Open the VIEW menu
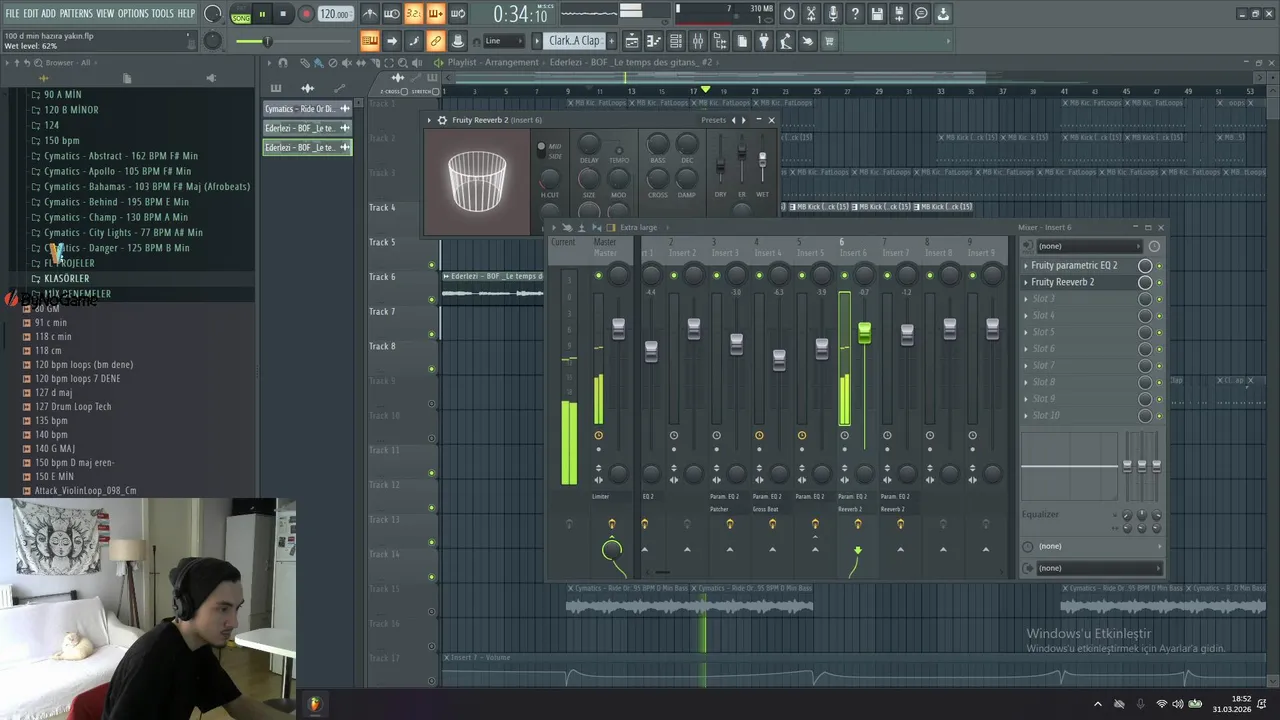This screenshot has width=1280, height=720. tap(105, 14)
